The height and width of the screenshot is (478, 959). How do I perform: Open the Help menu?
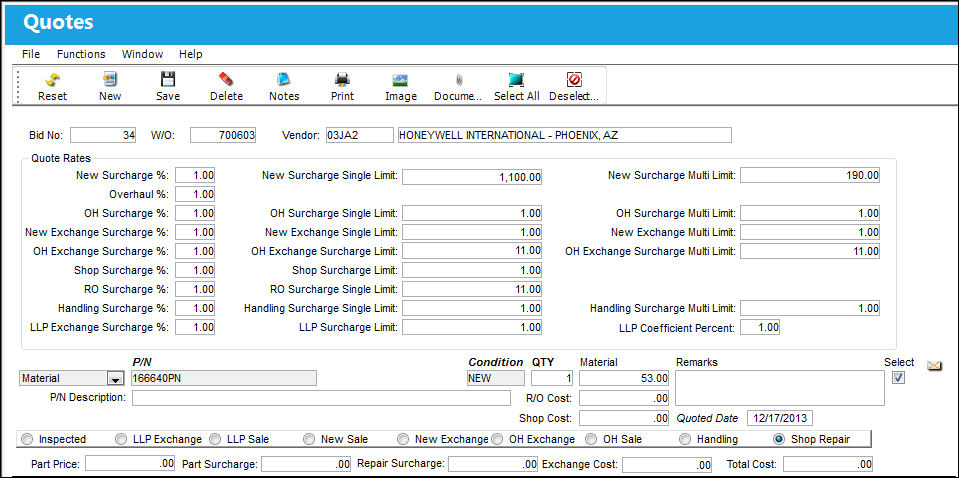point(191,54)
